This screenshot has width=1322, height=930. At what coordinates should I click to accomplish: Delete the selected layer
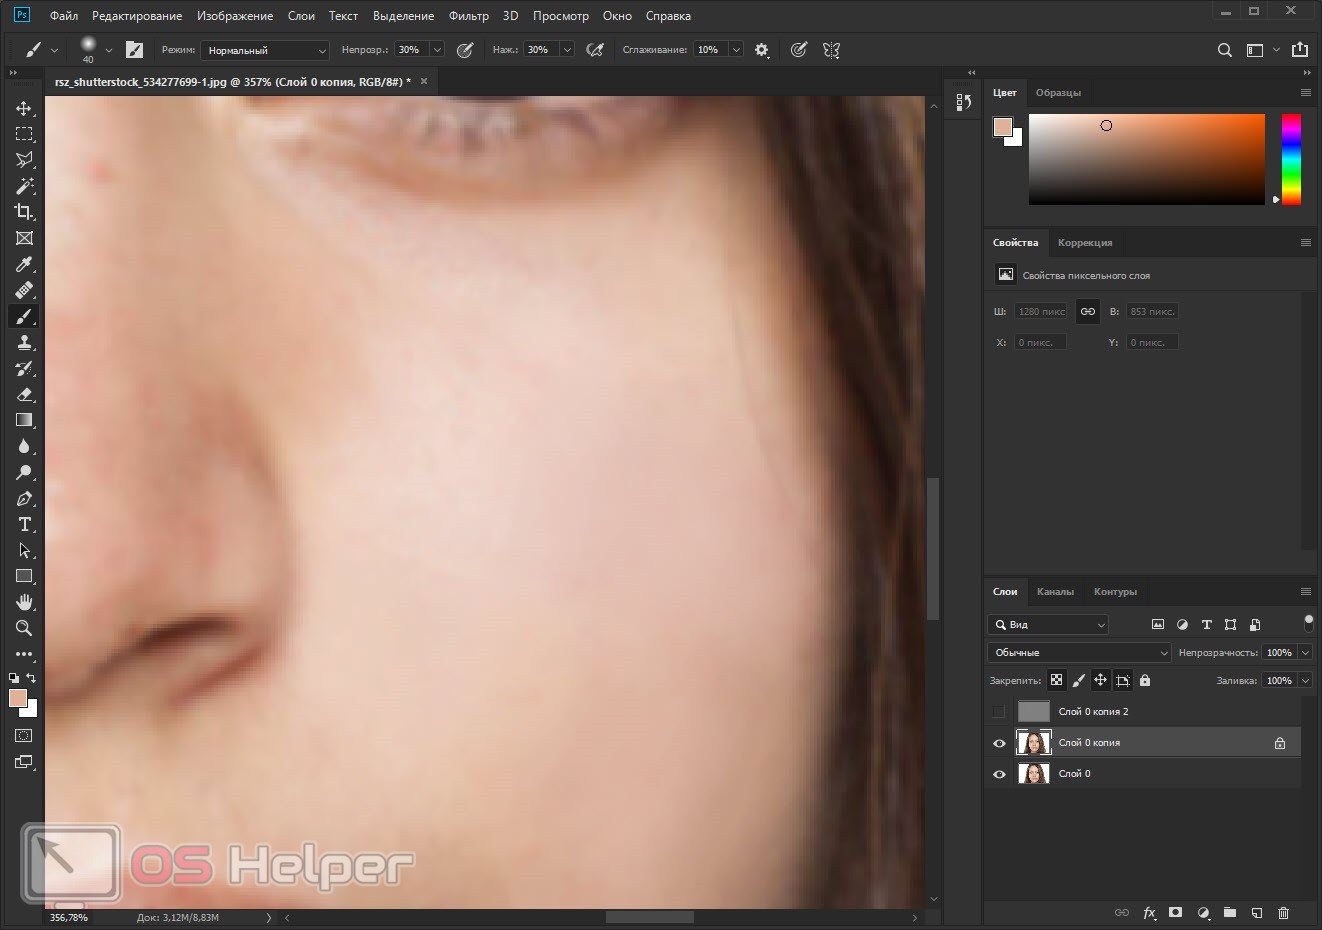1284,913
